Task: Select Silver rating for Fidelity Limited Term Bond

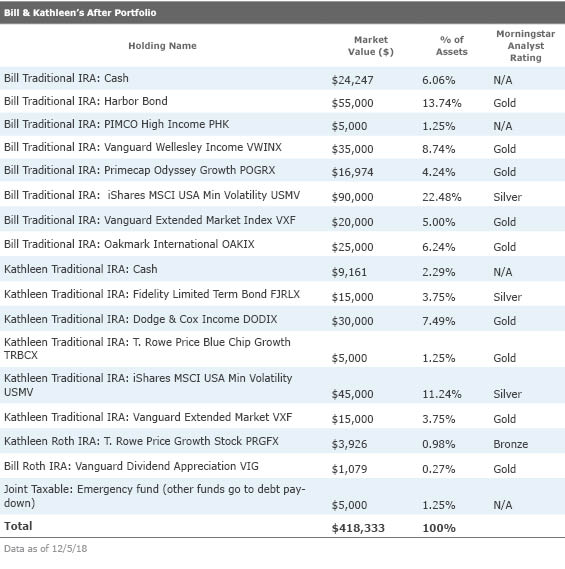Action: pyautogui.click(x=507, y=297)
